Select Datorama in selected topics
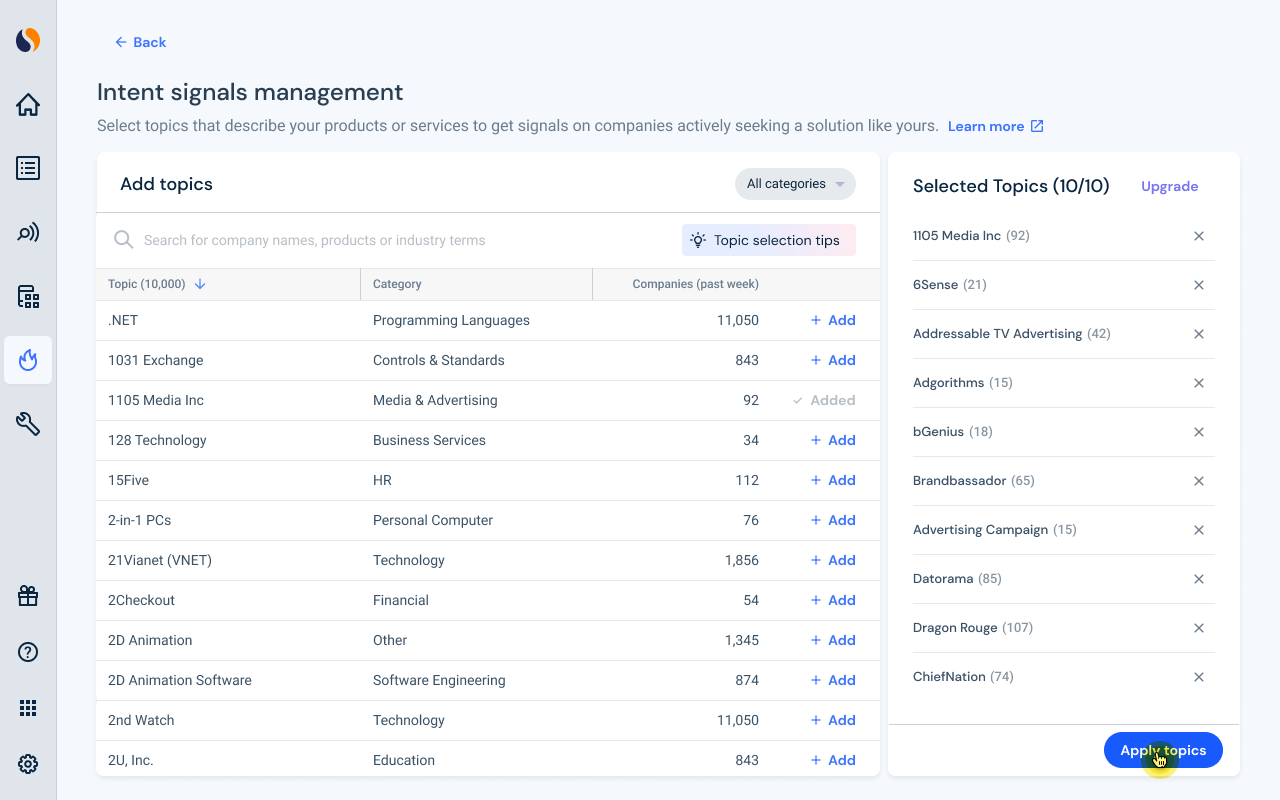Viewport: 1280px width, 800px height. click(943, 579)
